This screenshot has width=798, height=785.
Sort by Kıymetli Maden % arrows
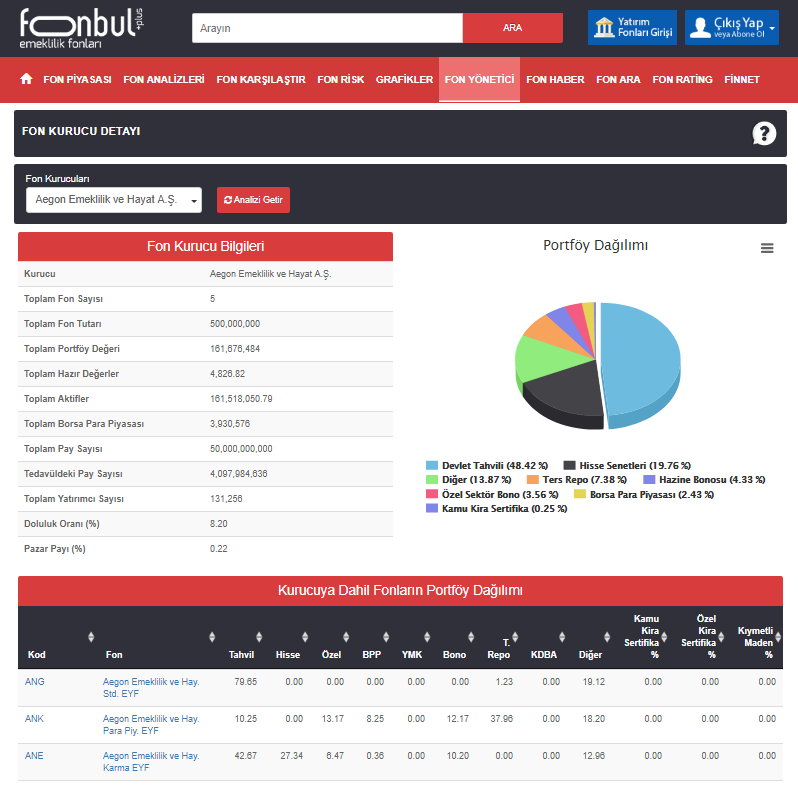(778, 637)
